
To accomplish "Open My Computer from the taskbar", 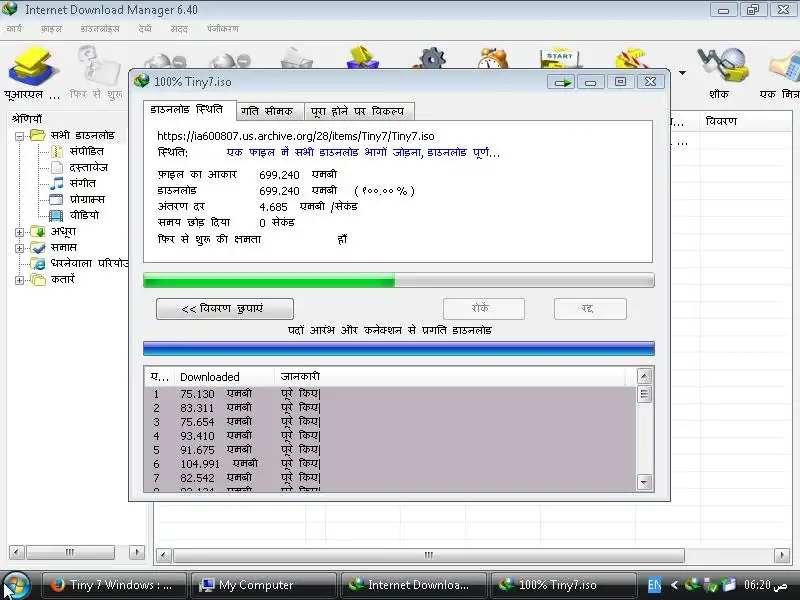I will [262, 585].
